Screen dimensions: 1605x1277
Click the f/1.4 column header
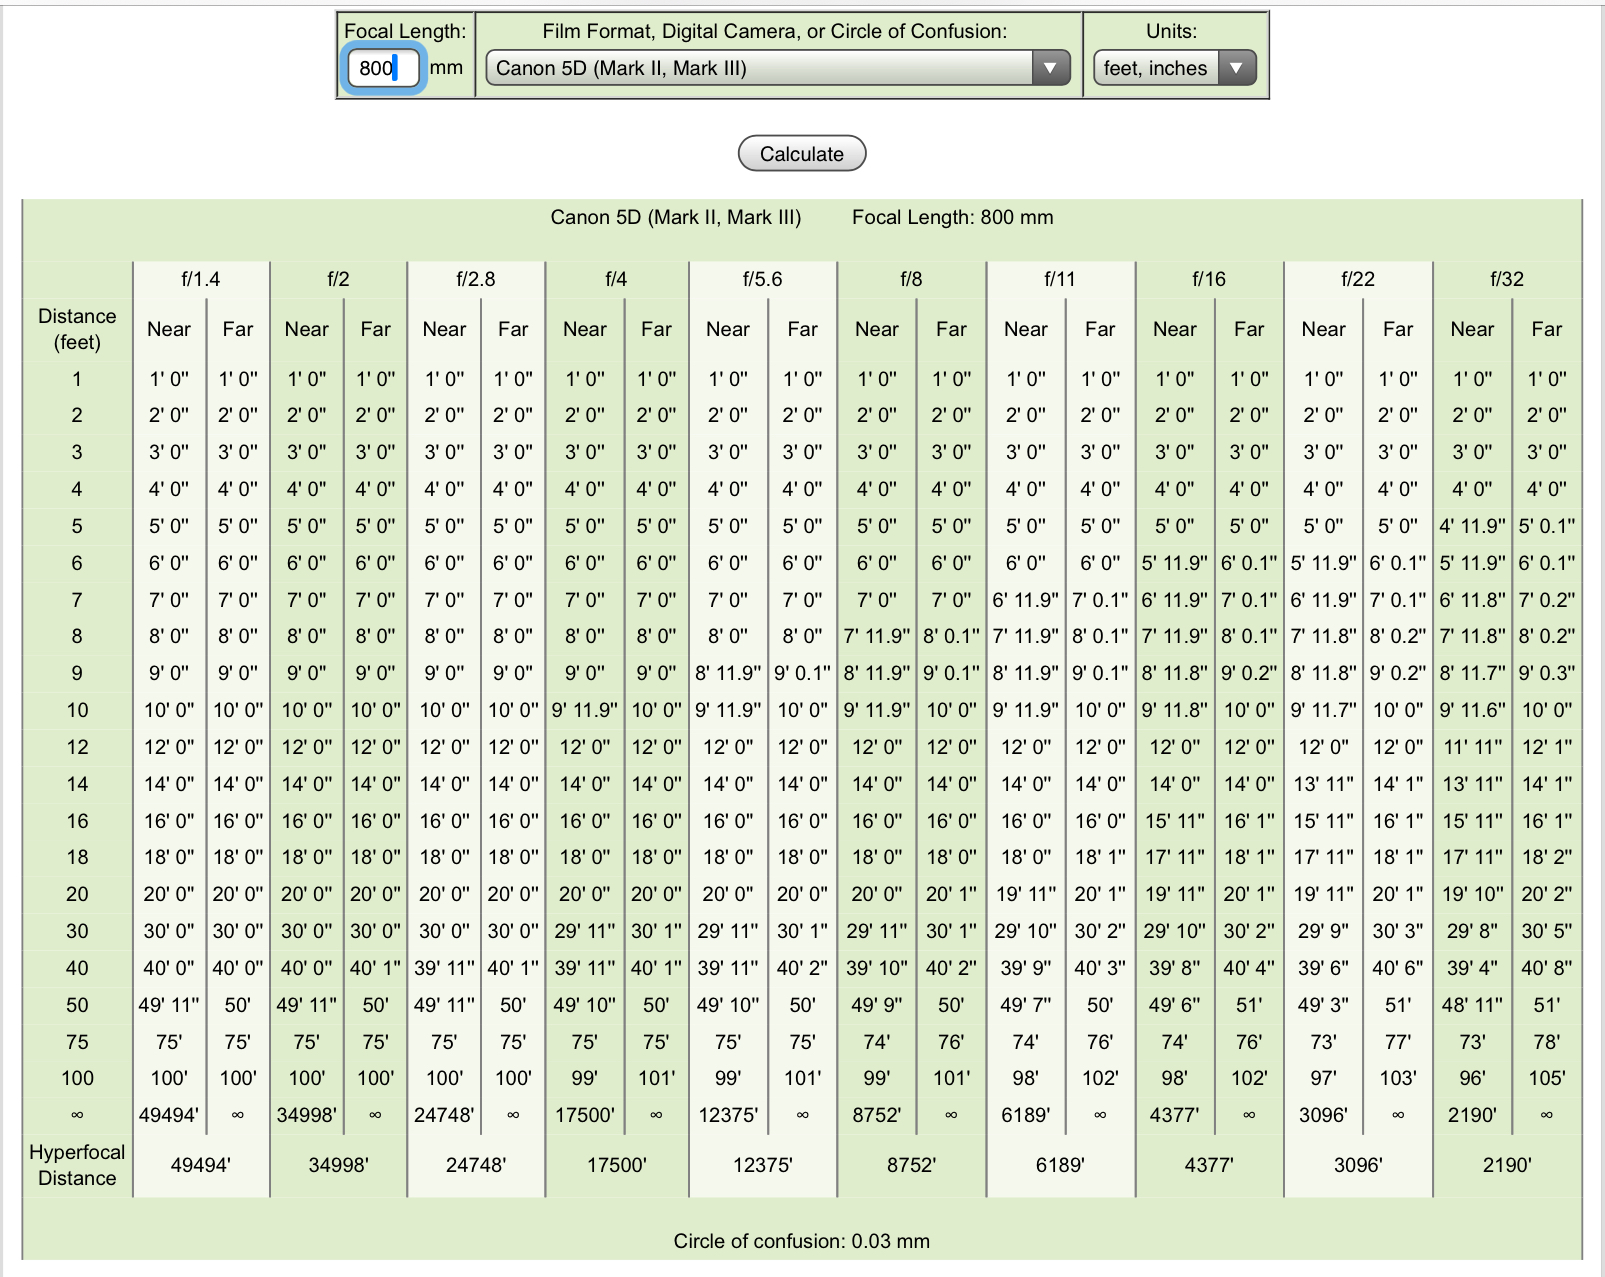click(200, 279)
